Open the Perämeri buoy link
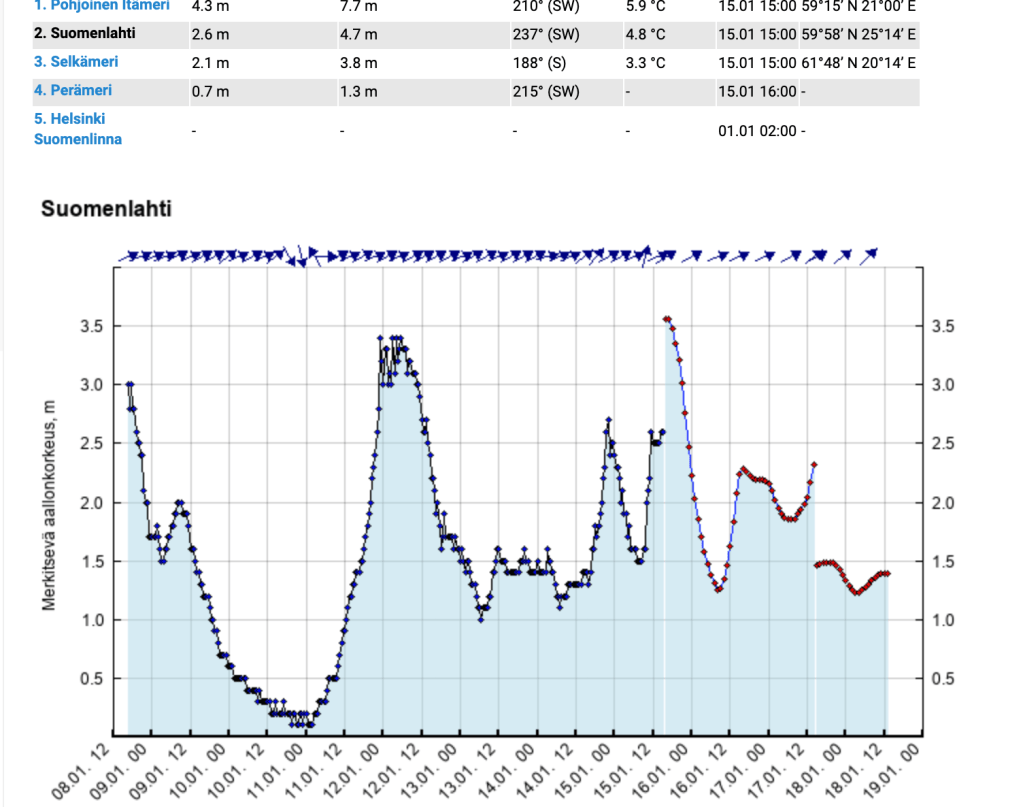The width and height of the screenshot is (1023, 807). [73, 91]
